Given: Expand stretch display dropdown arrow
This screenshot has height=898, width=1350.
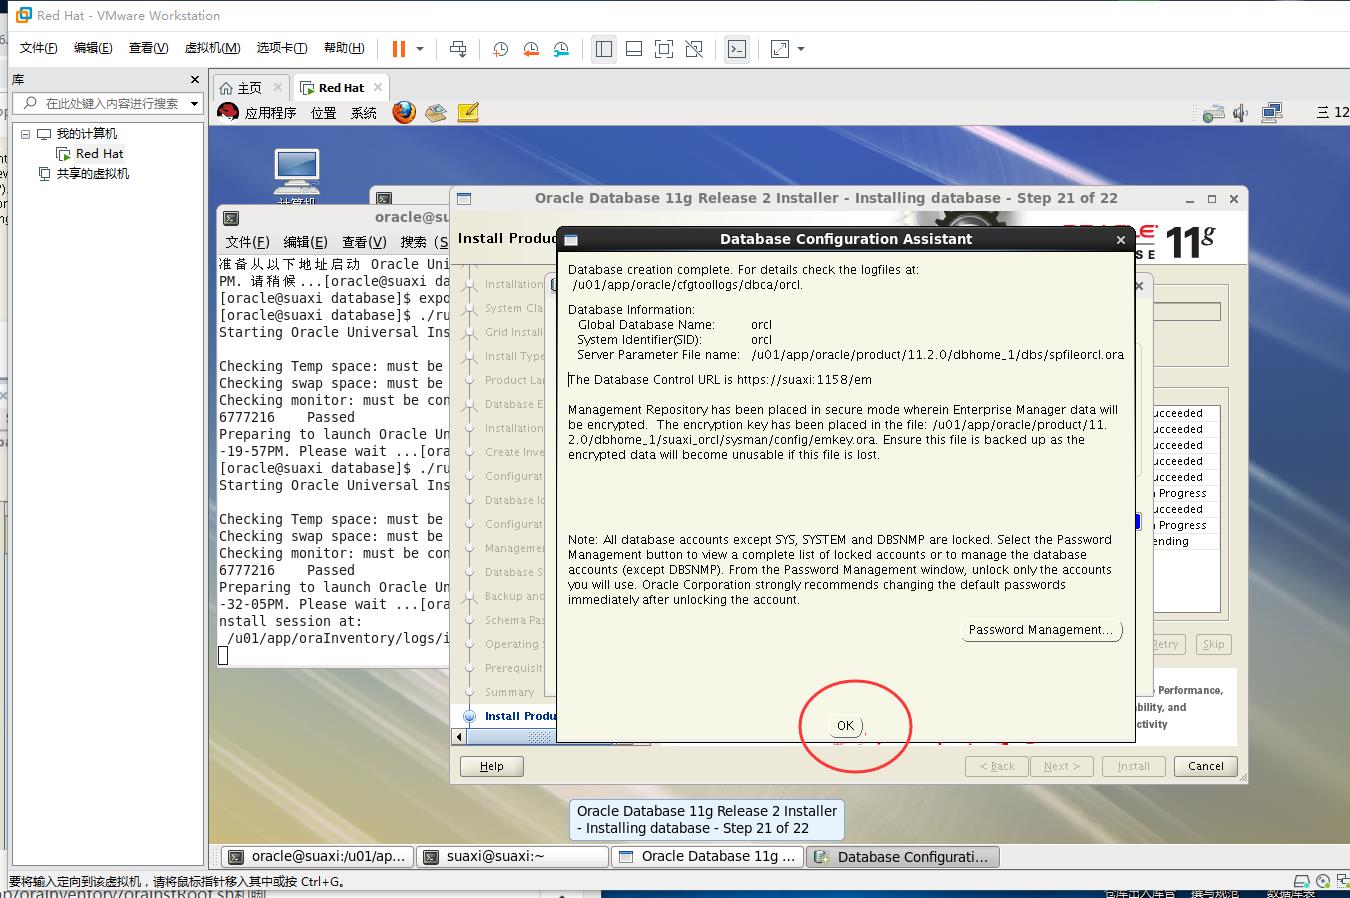Looking at the screenshot, I should [801, 49].
